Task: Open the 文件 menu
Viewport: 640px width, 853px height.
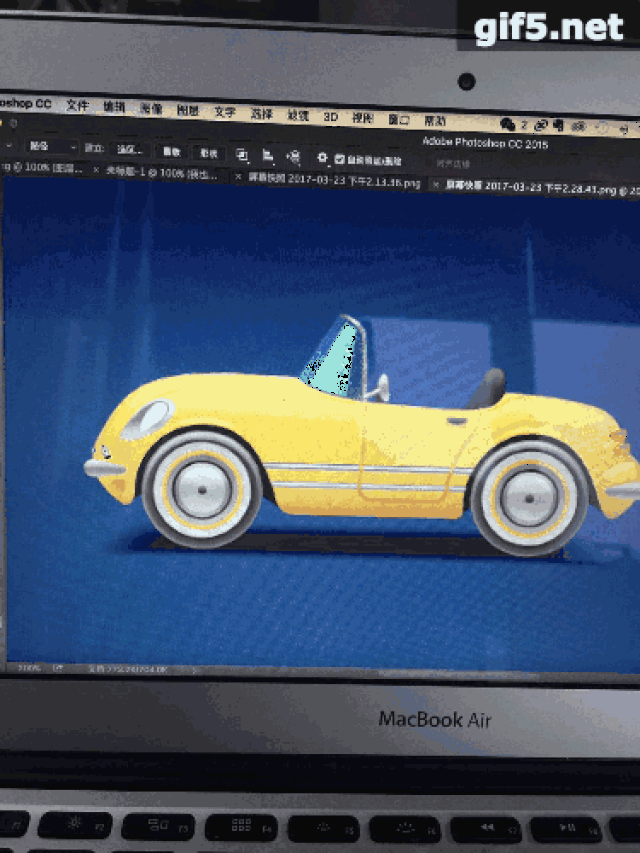Action: [77, 106]
